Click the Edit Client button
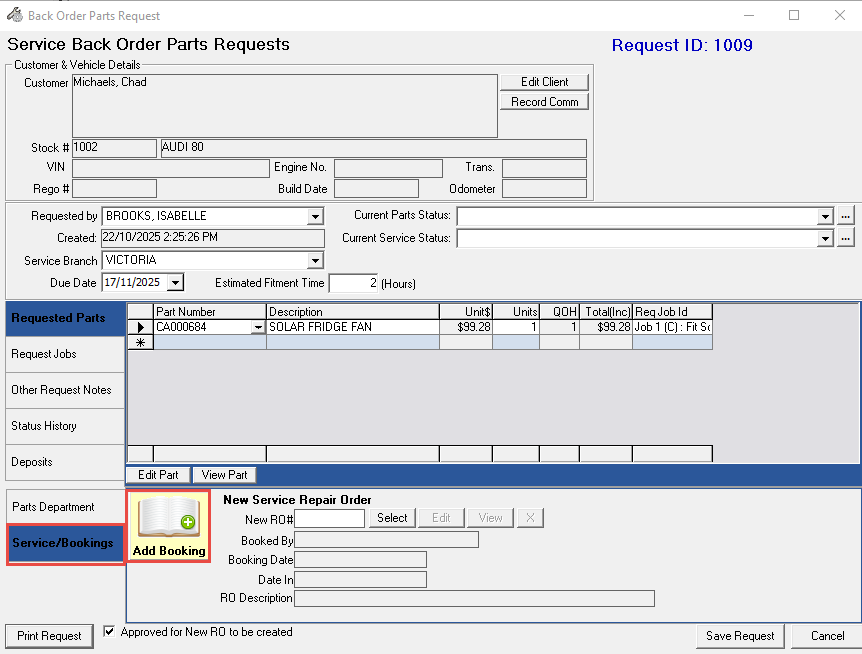 544,82
